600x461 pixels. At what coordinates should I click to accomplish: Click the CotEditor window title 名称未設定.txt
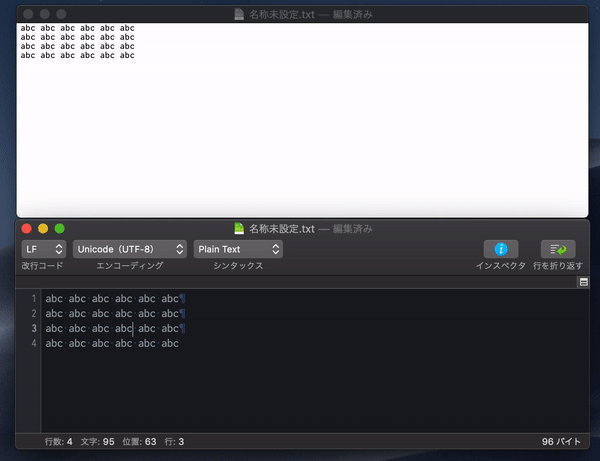tap(282, 229)
